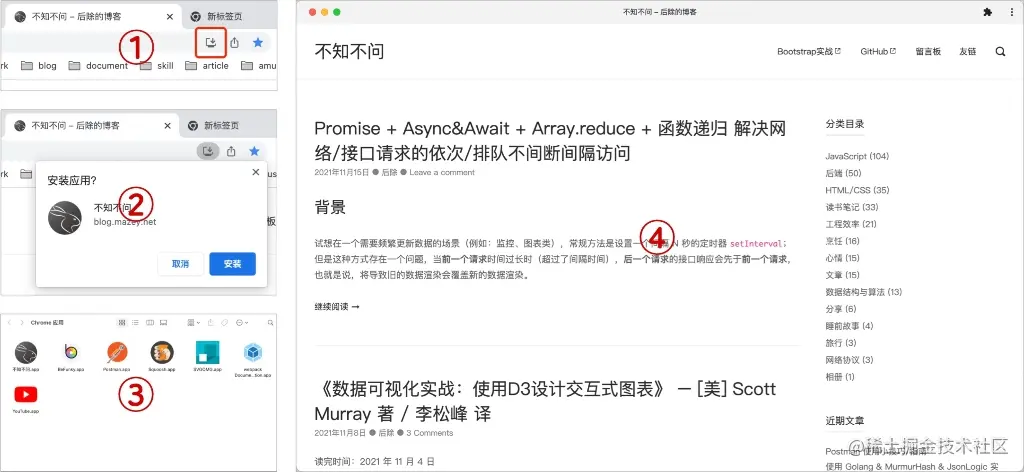Select BeFunky.app in Finder

[71, 356]
